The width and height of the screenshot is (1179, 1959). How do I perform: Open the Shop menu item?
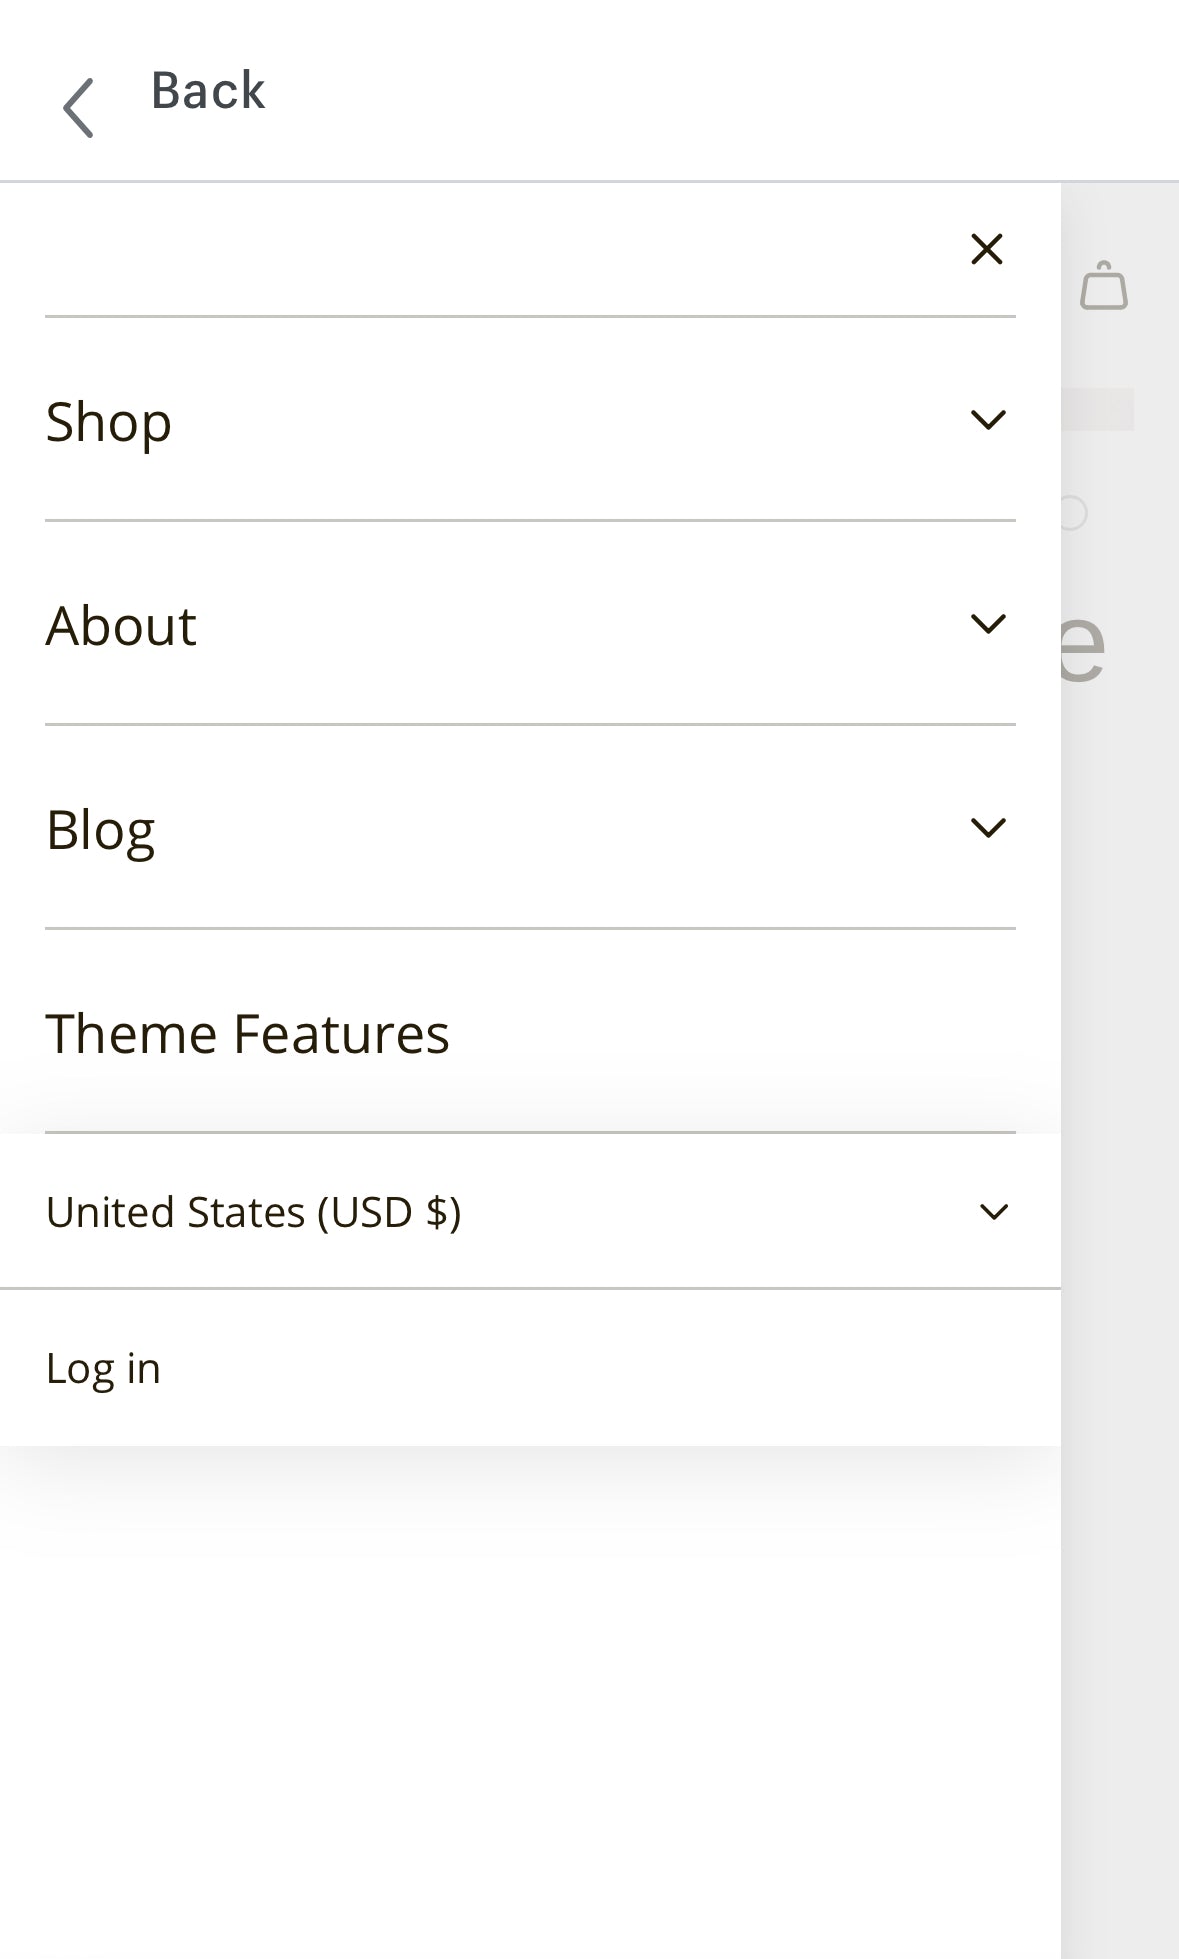coord(109,422)
